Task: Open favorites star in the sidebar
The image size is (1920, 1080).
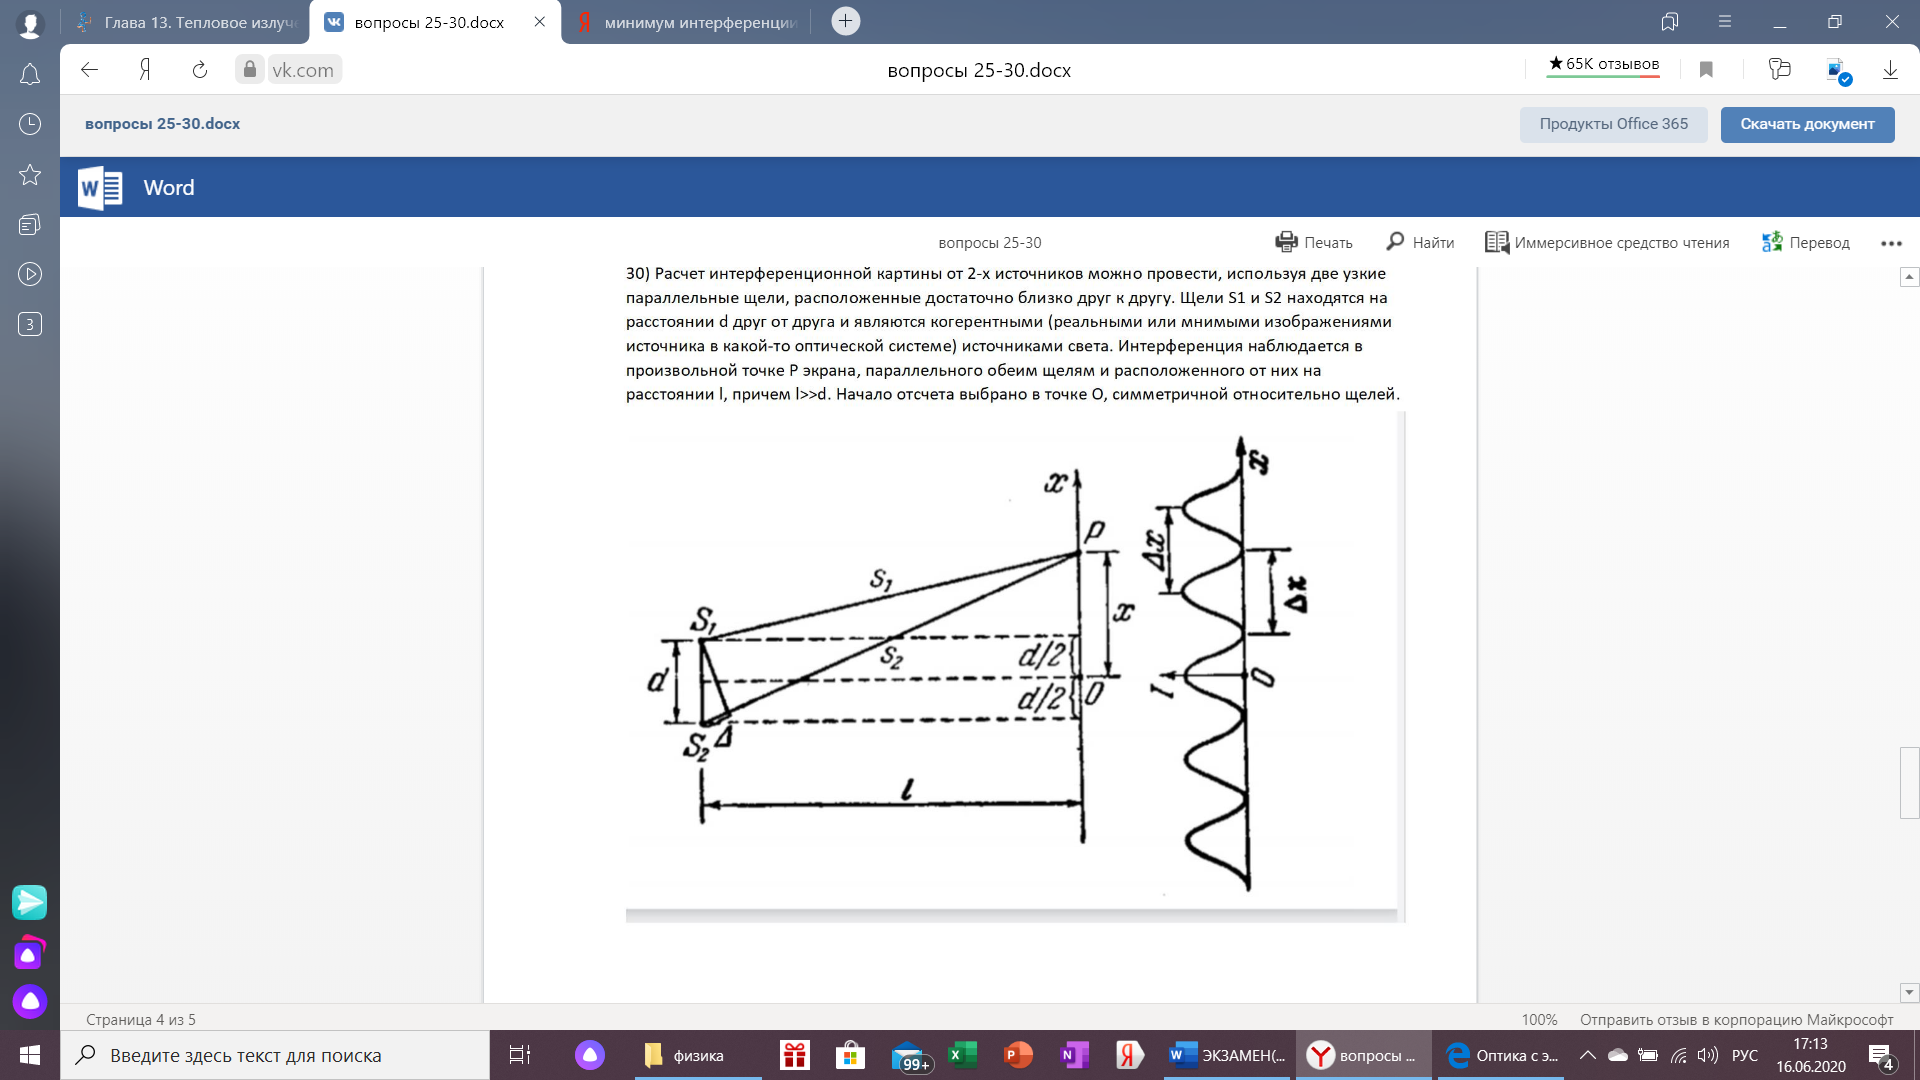Action: pyautogui.click(x=30, y=174)
